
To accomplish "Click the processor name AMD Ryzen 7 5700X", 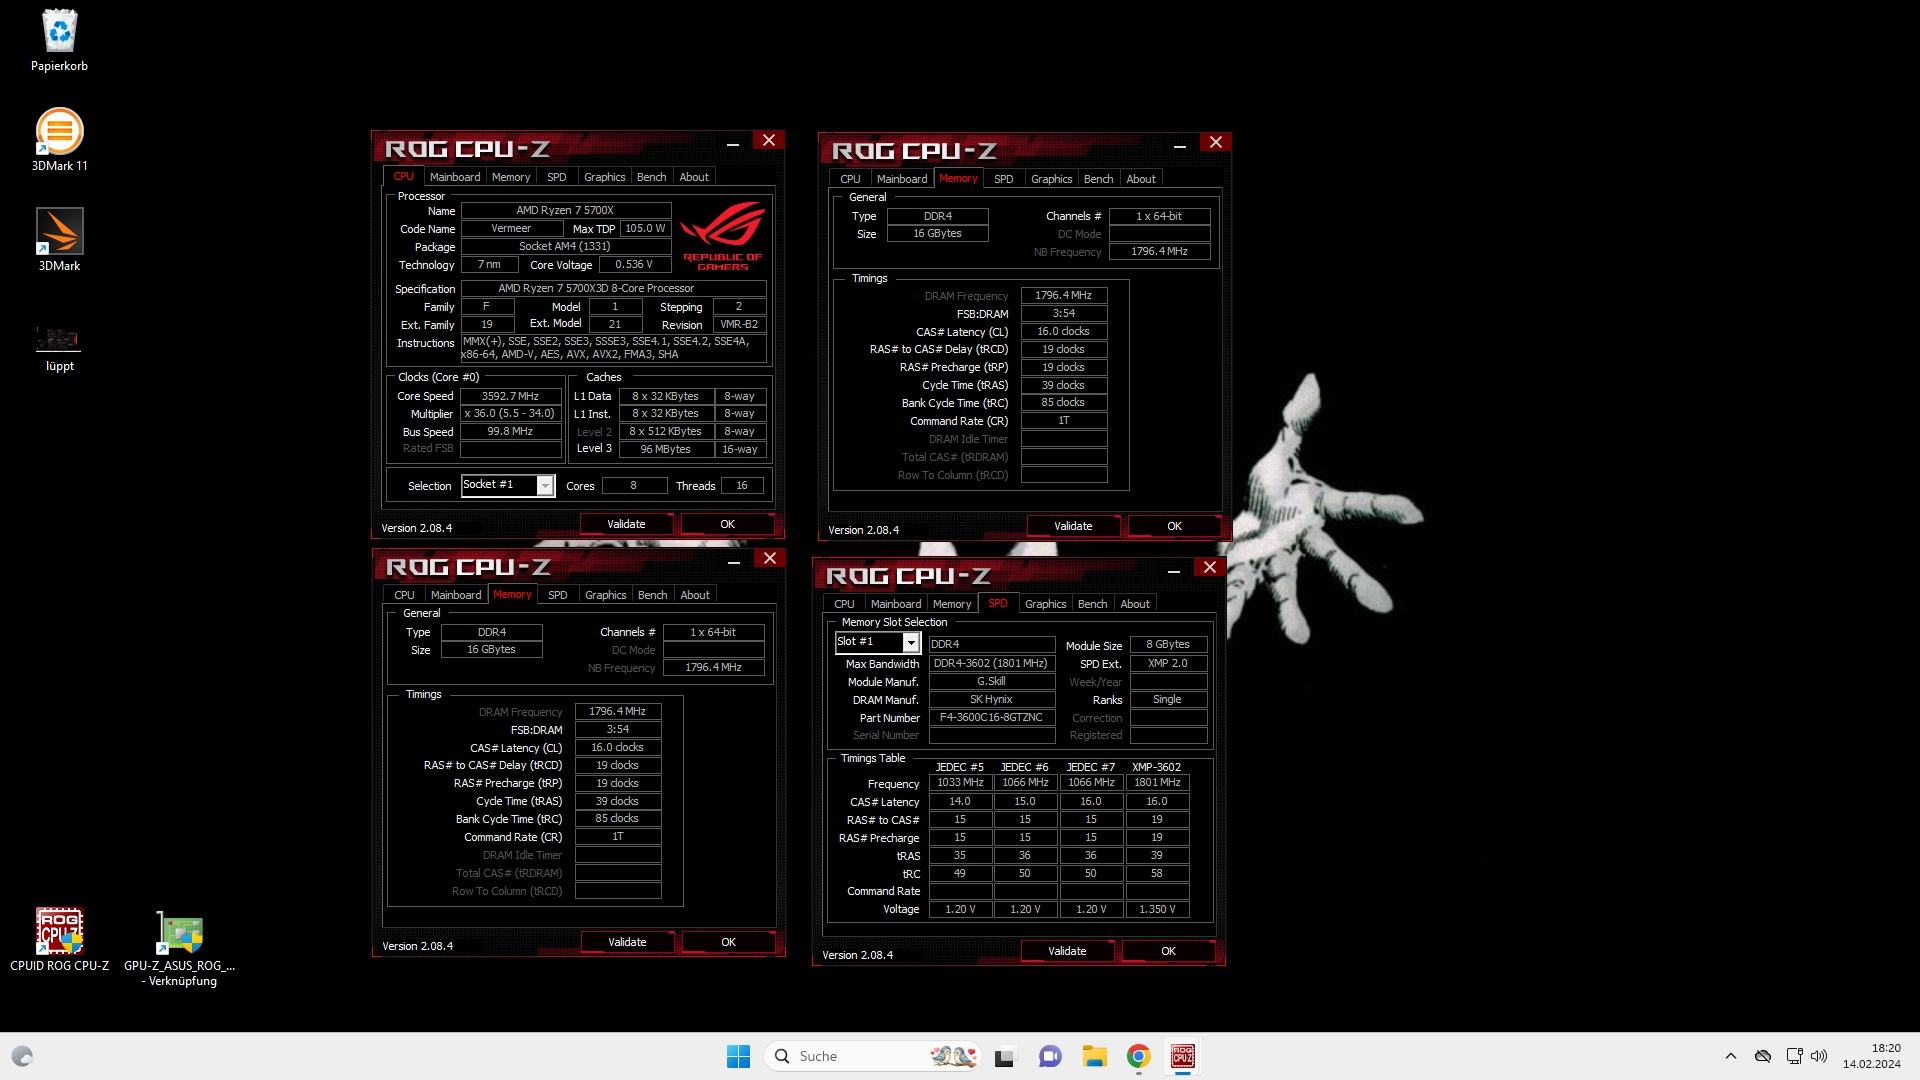I will 564,210.
